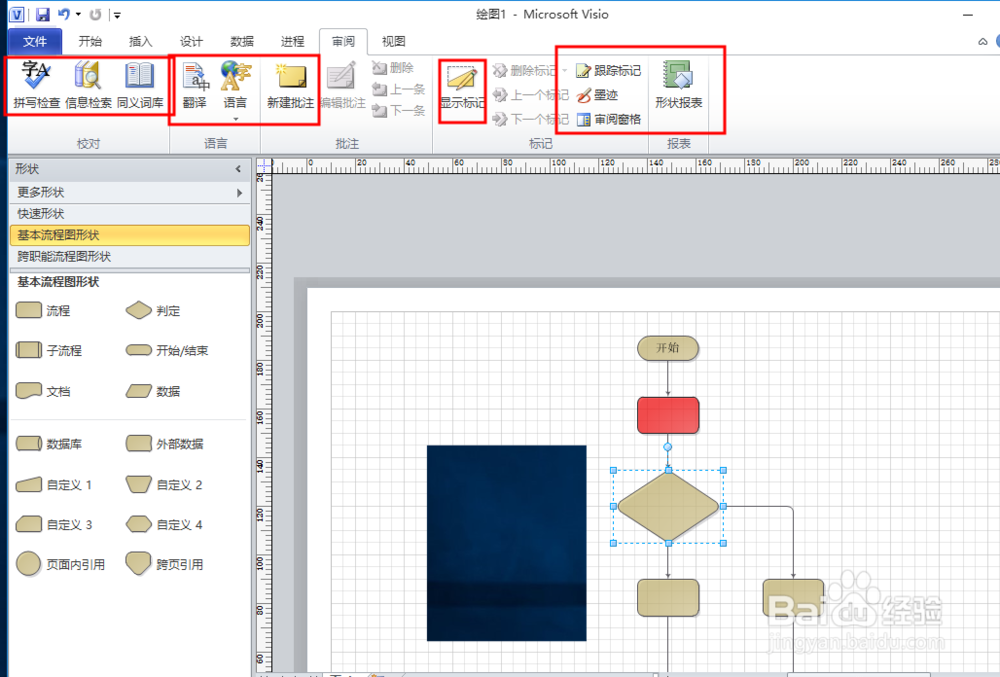Select the red process shape on canvas
This screenshot has height=677, width=1000.
[668, 416]
